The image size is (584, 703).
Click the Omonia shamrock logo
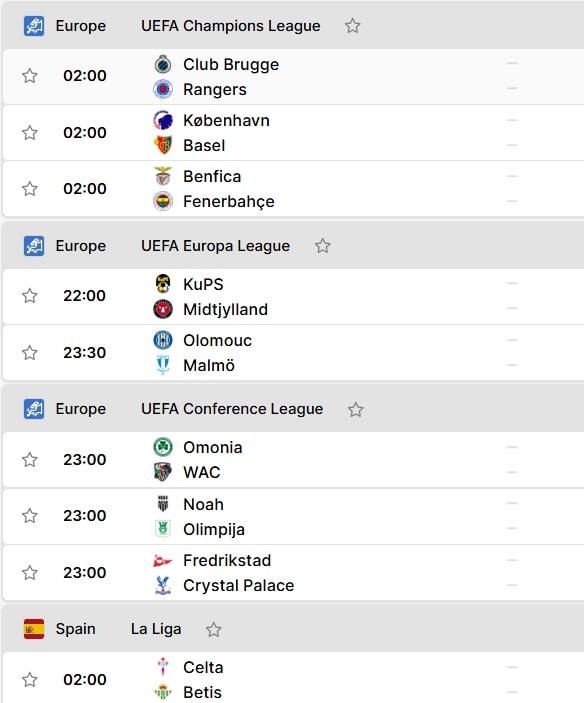[x=163, y=447]
